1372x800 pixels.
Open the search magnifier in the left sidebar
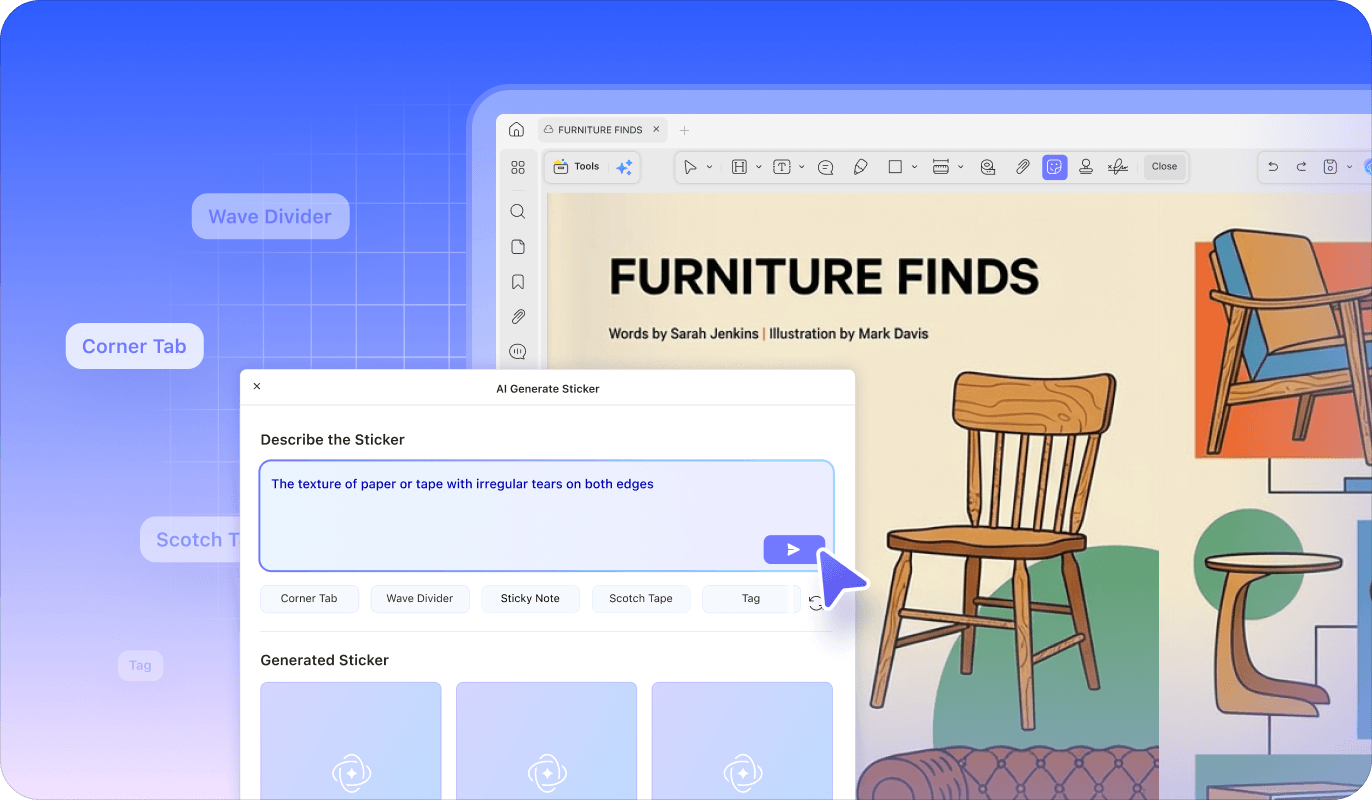coord(518,212)
